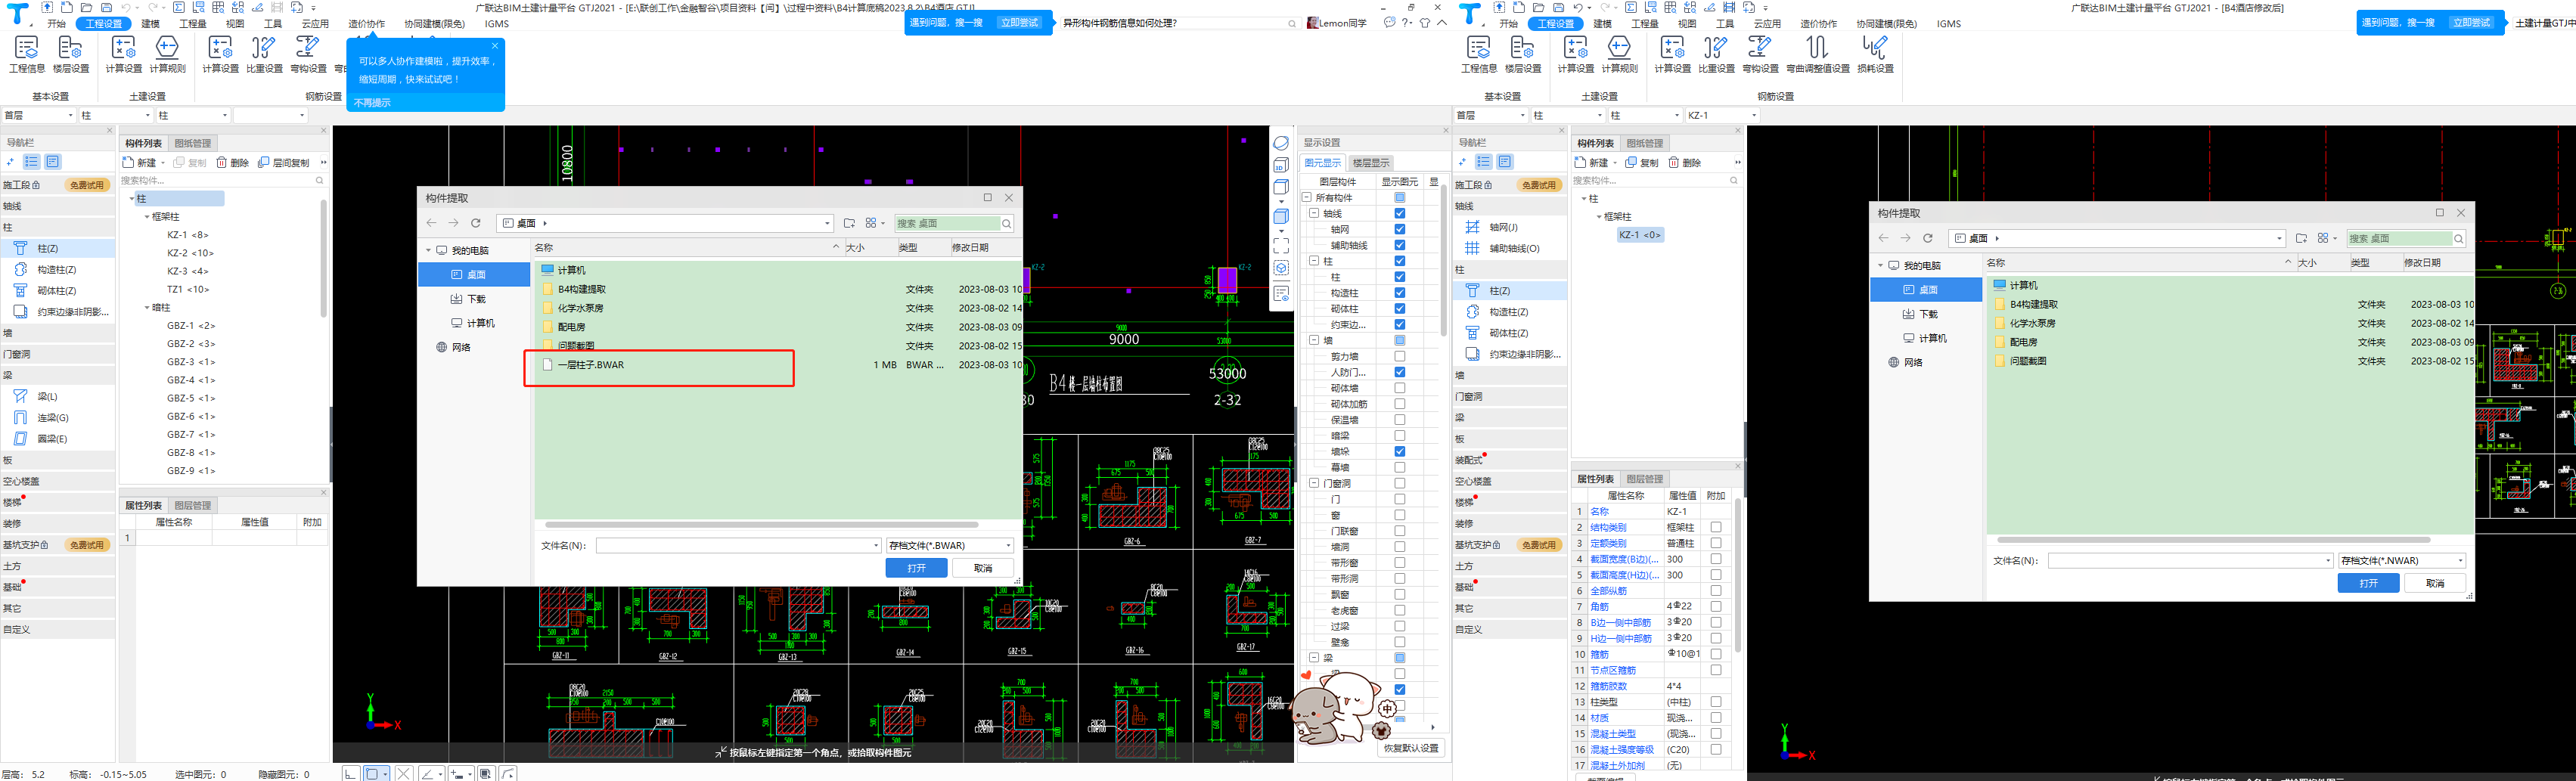Open 弯曲调整值设置 in the right window ribbon
This screenshot has width=2576, height=781.
tap(1818, 55)
